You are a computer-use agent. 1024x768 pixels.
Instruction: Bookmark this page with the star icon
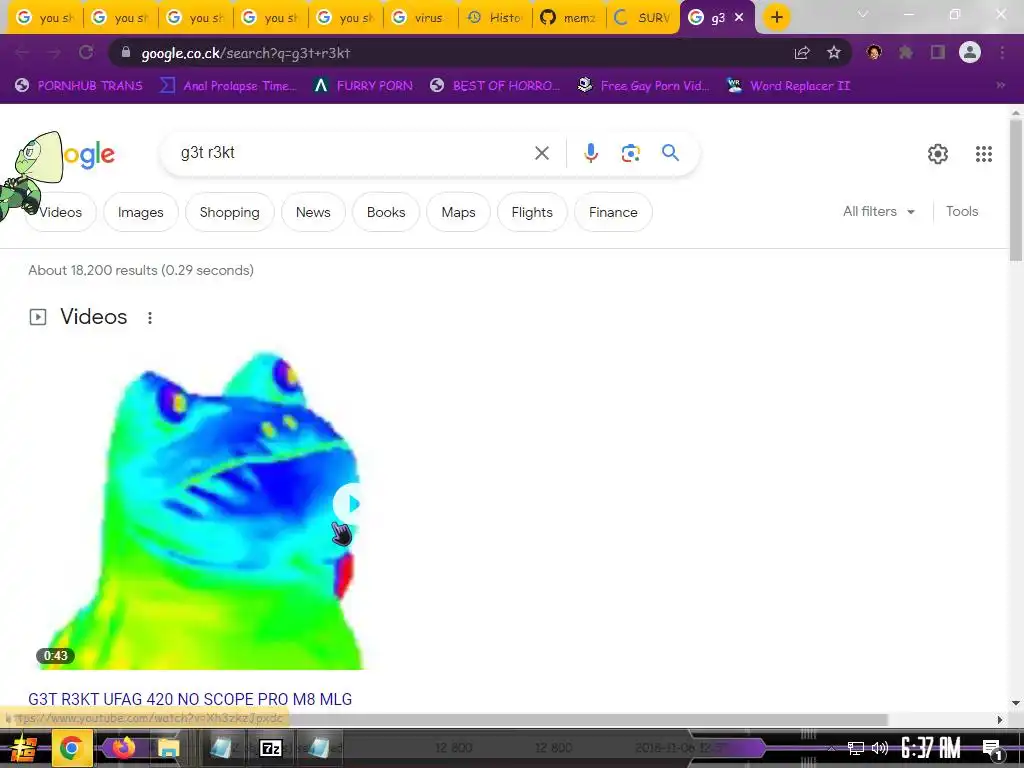834,53
